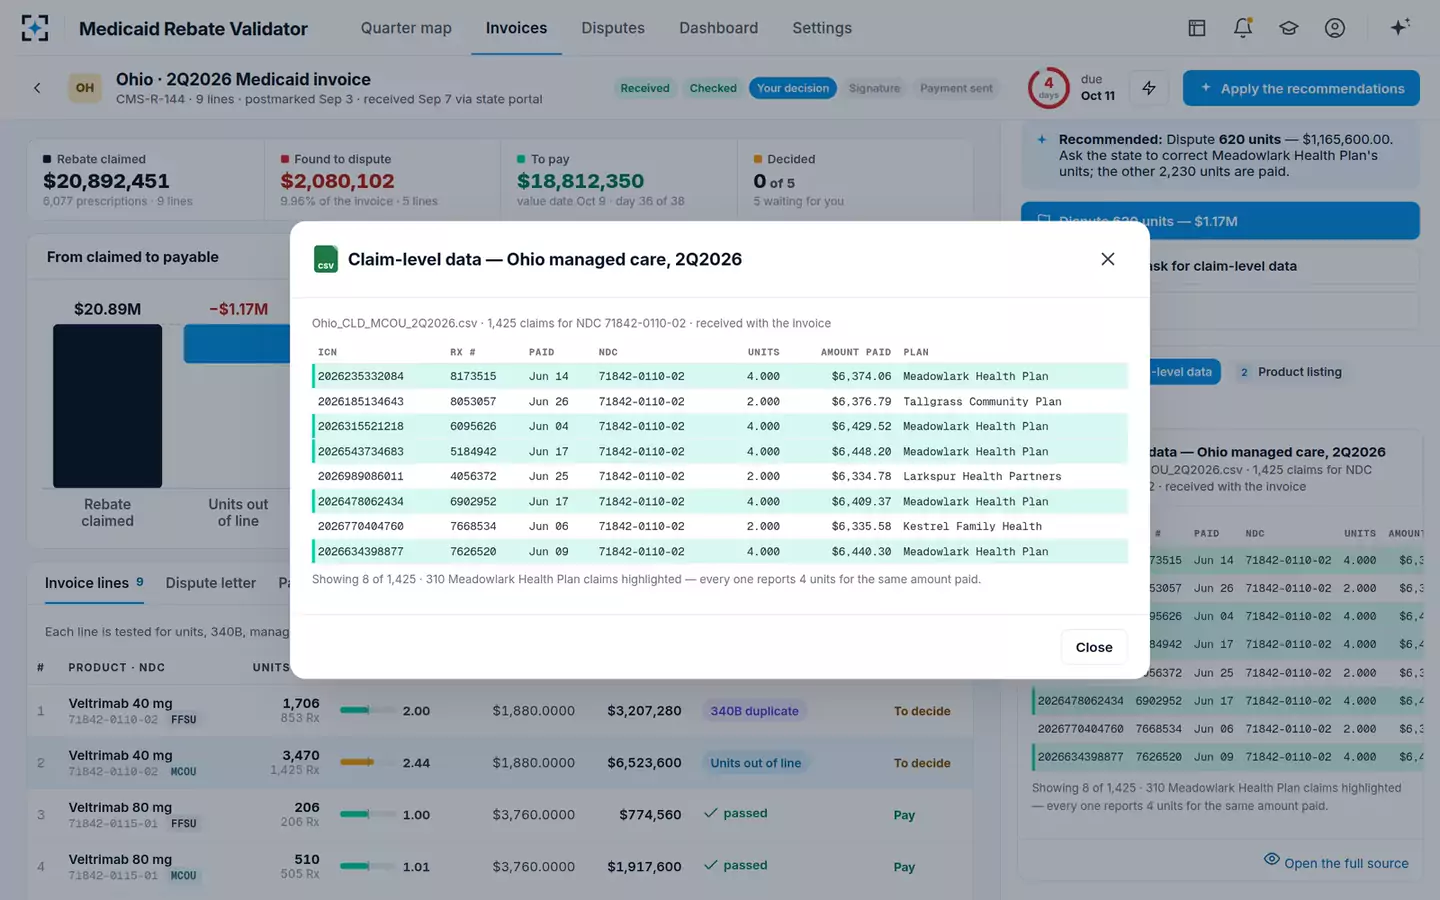Screen dimensions: 1440x900
Task: Click the sparkle assistant icon
Action: (1400, 27)
